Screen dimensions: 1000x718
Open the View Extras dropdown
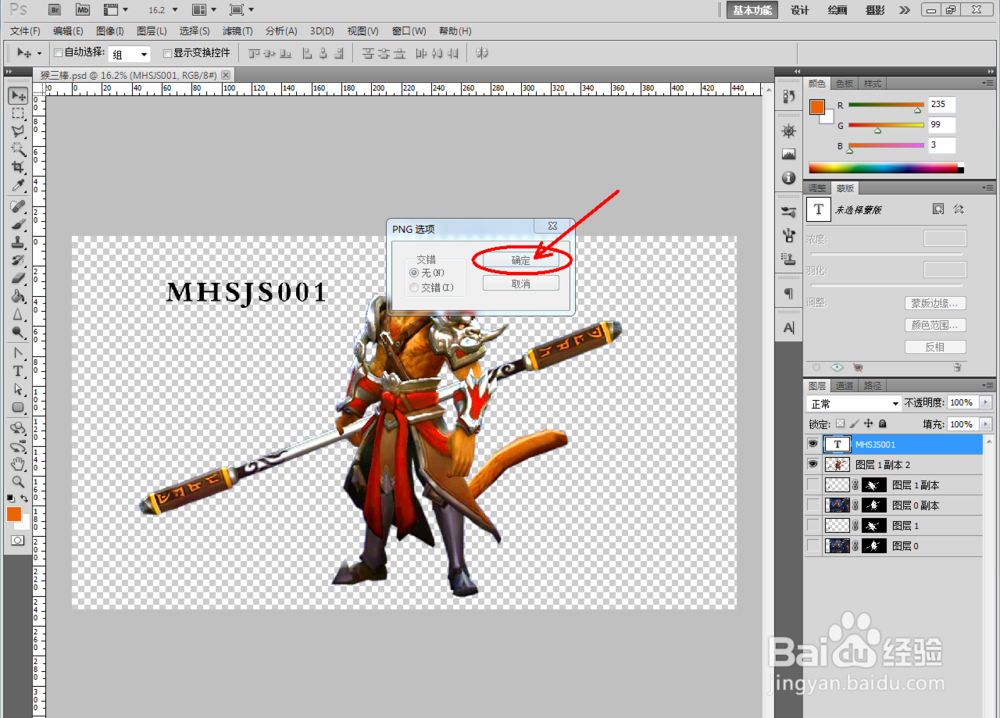tap(115, 10)
